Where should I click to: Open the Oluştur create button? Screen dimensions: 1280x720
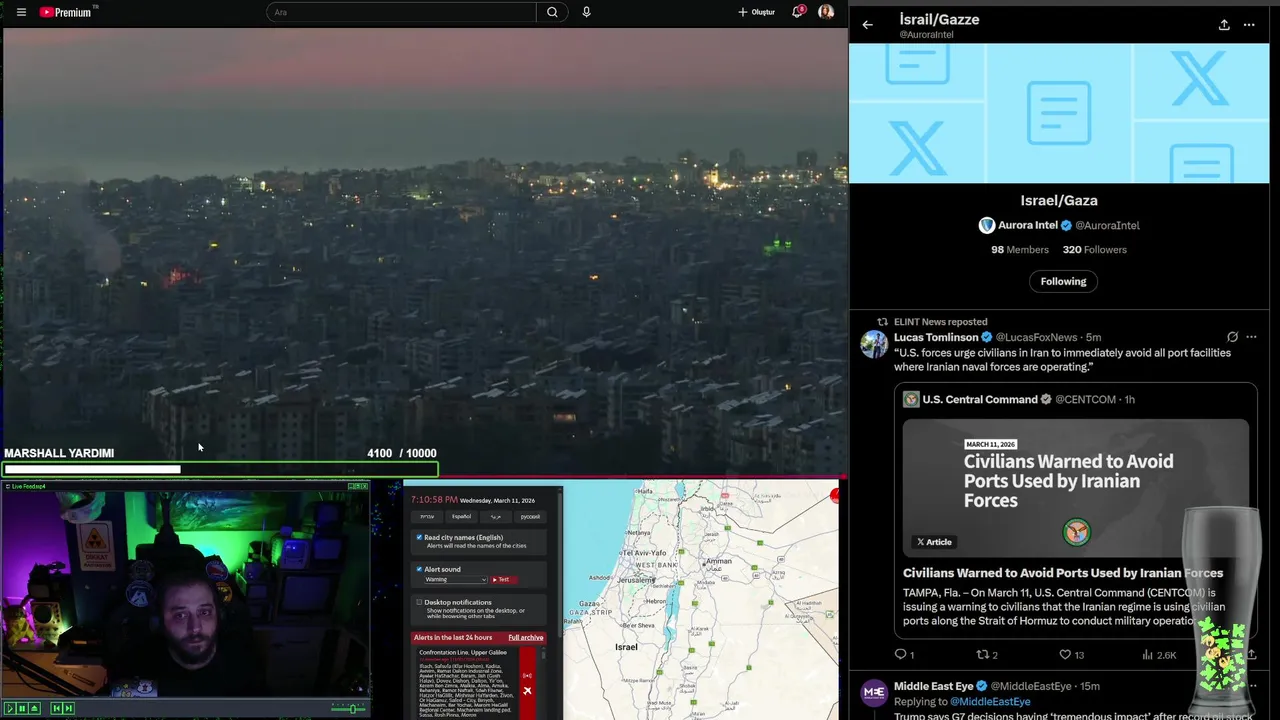(756, 12)
